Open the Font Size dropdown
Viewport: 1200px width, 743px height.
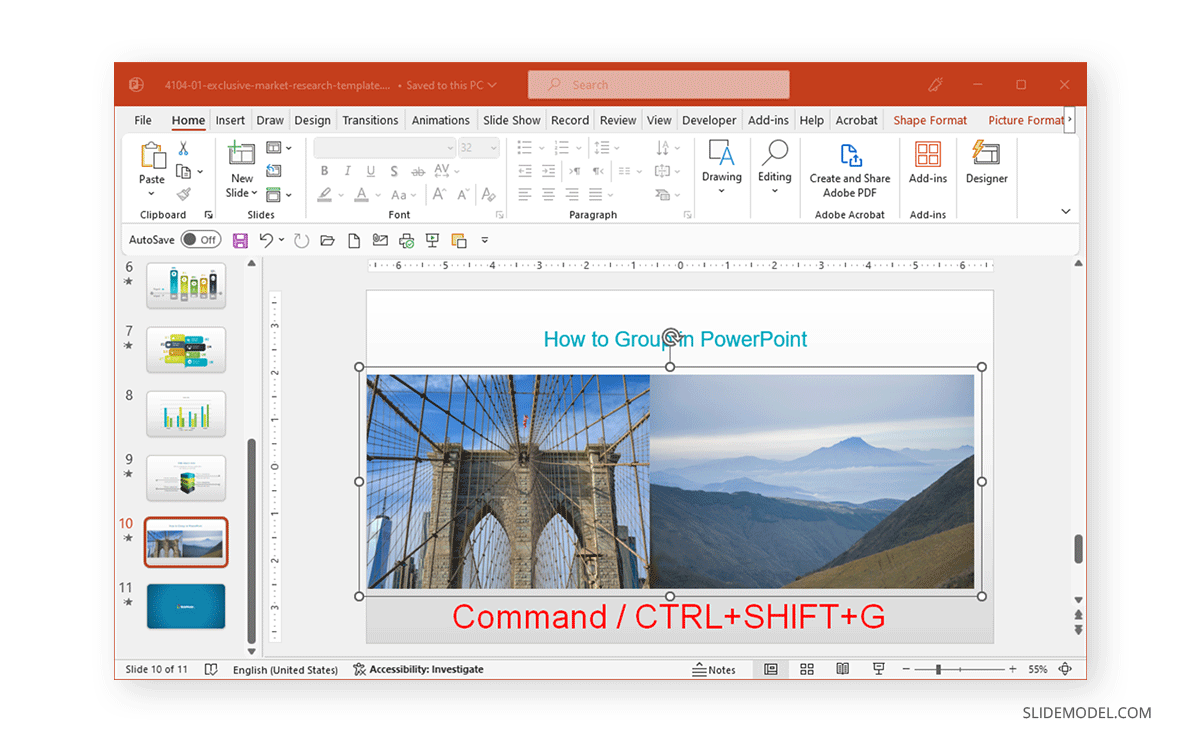(x=492, y=147)
